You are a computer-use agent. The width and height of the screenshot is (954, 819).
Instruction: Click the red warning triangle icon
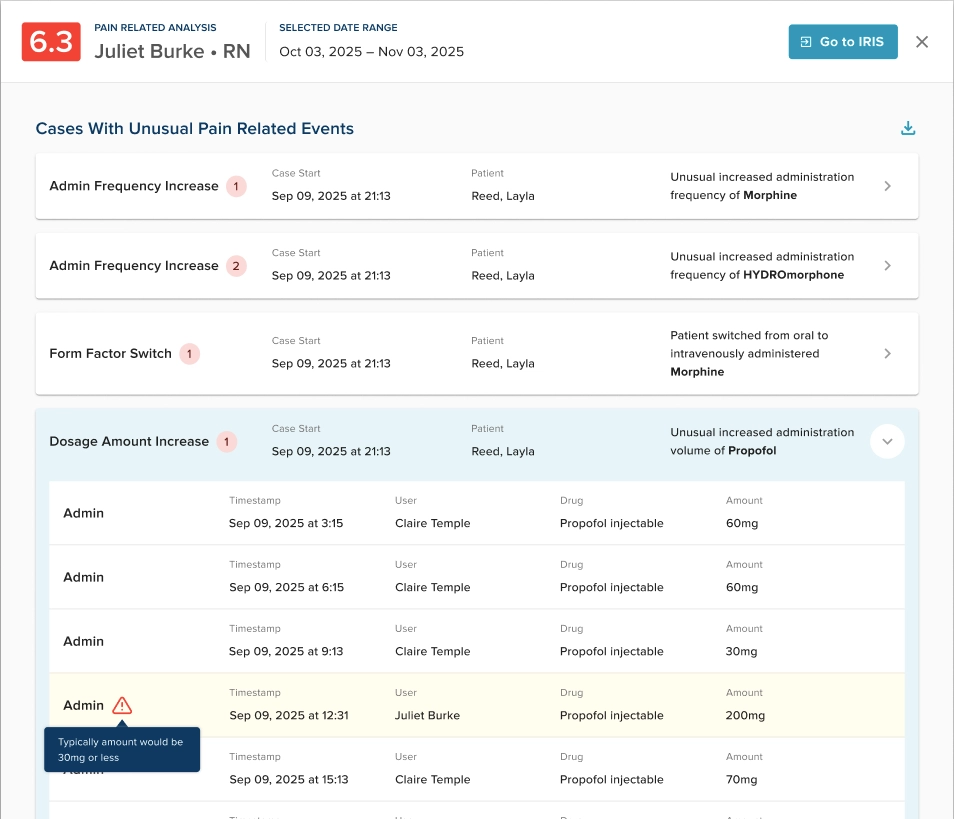tap(122, 705)
